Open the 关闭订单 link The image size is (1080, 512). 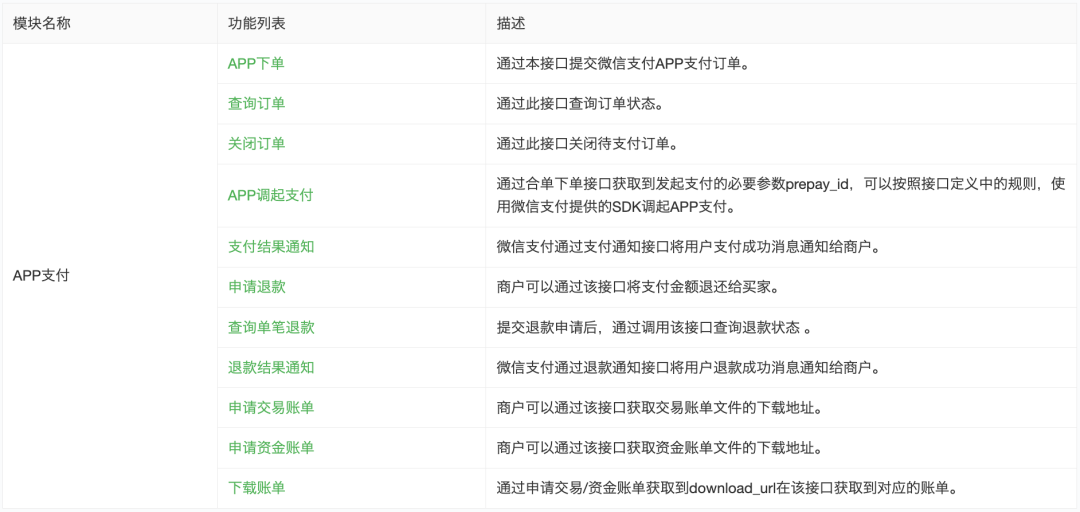click(x=256, y=143)
